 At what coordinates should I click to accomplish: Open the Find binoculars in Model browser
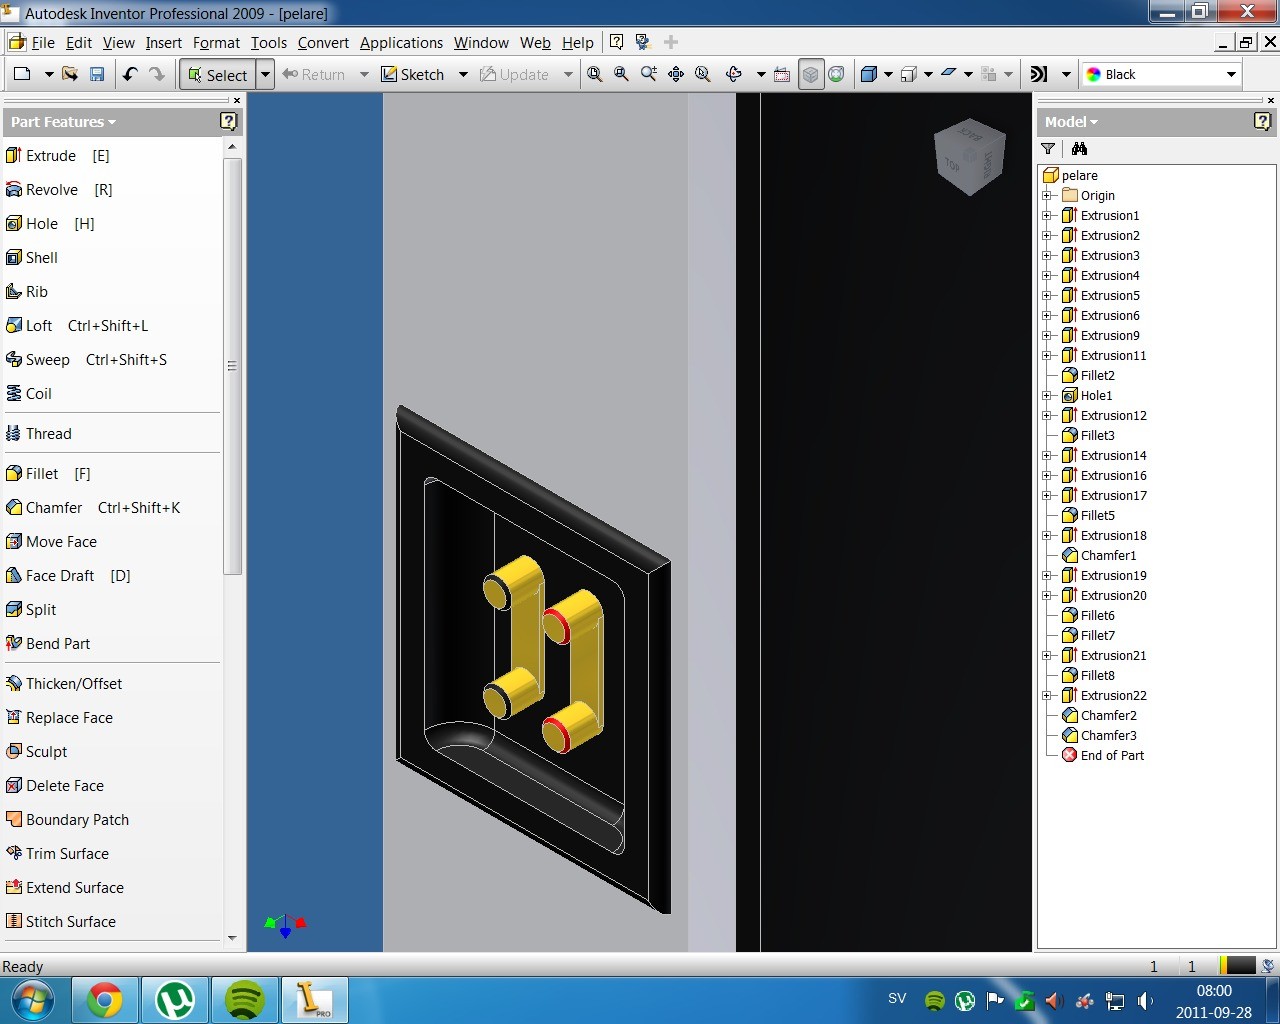coord(1079,148)
